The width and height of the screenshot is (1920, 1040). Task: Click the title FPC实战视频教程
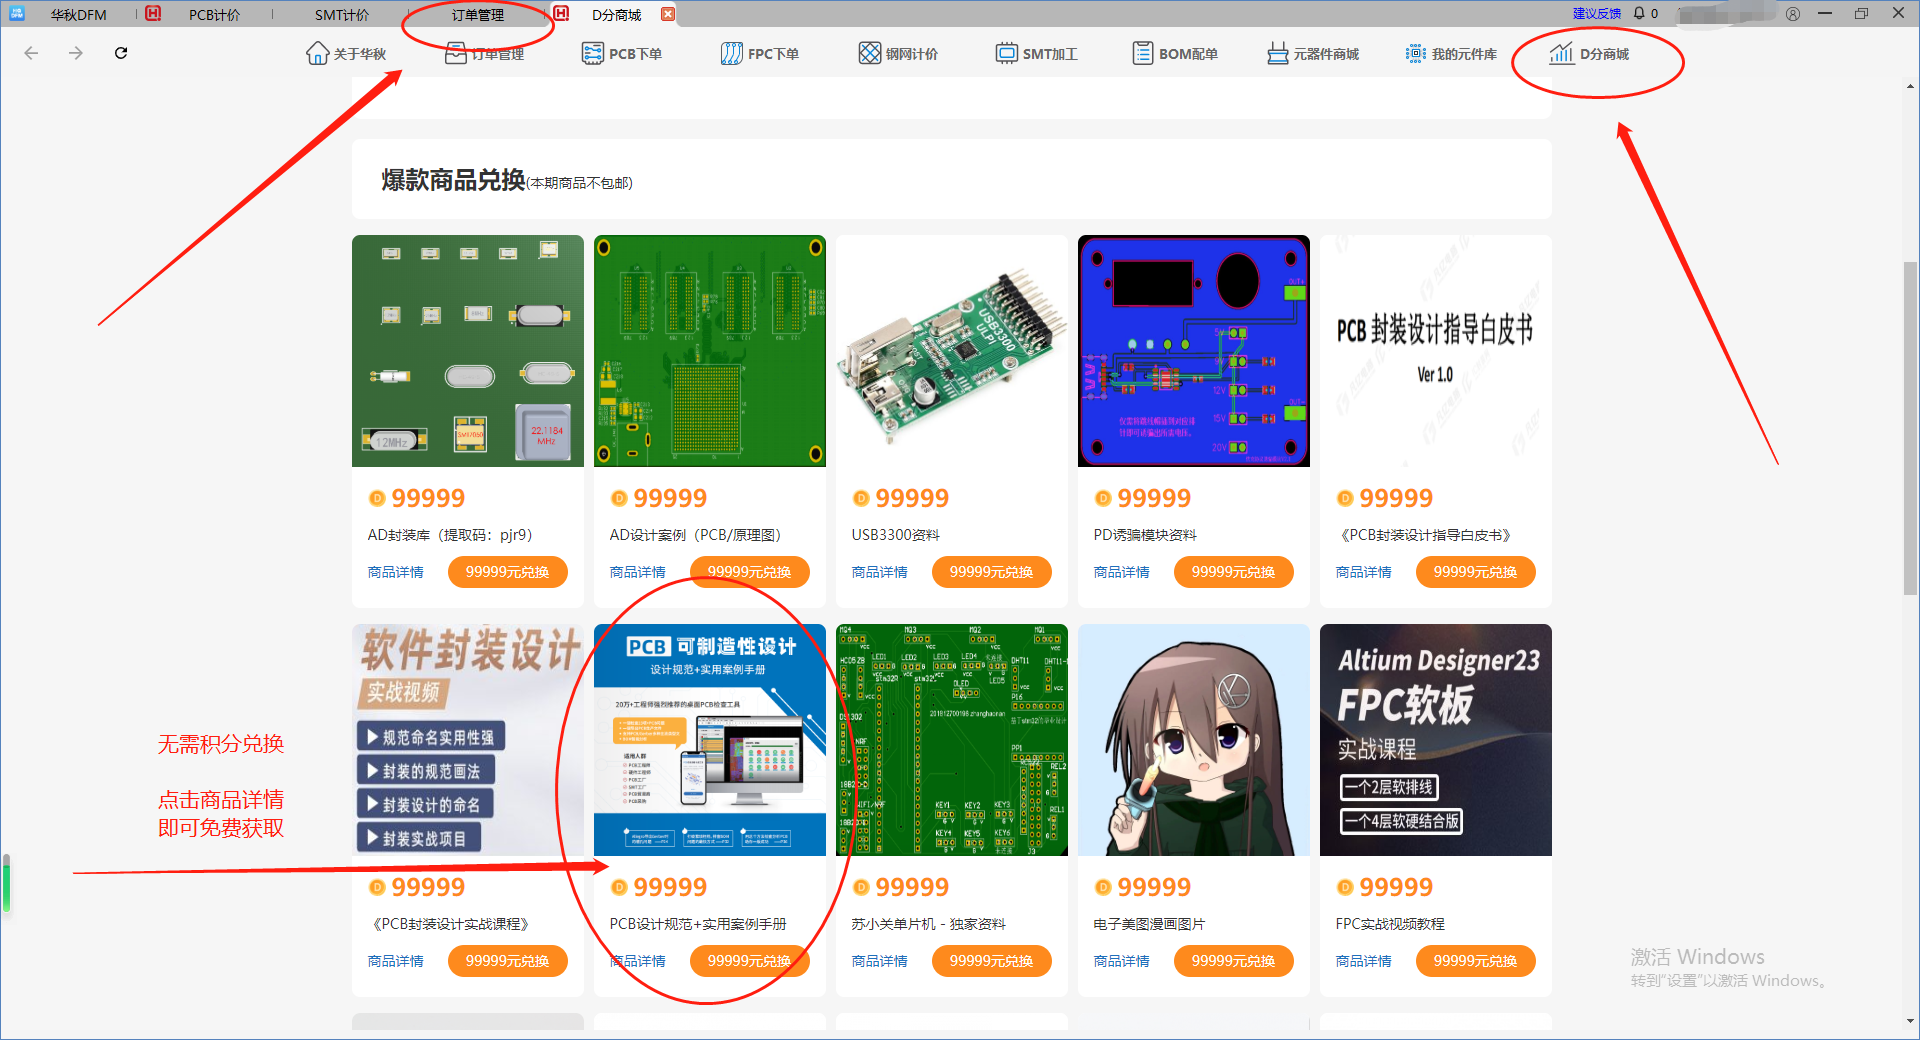(x=1390, y=924)
